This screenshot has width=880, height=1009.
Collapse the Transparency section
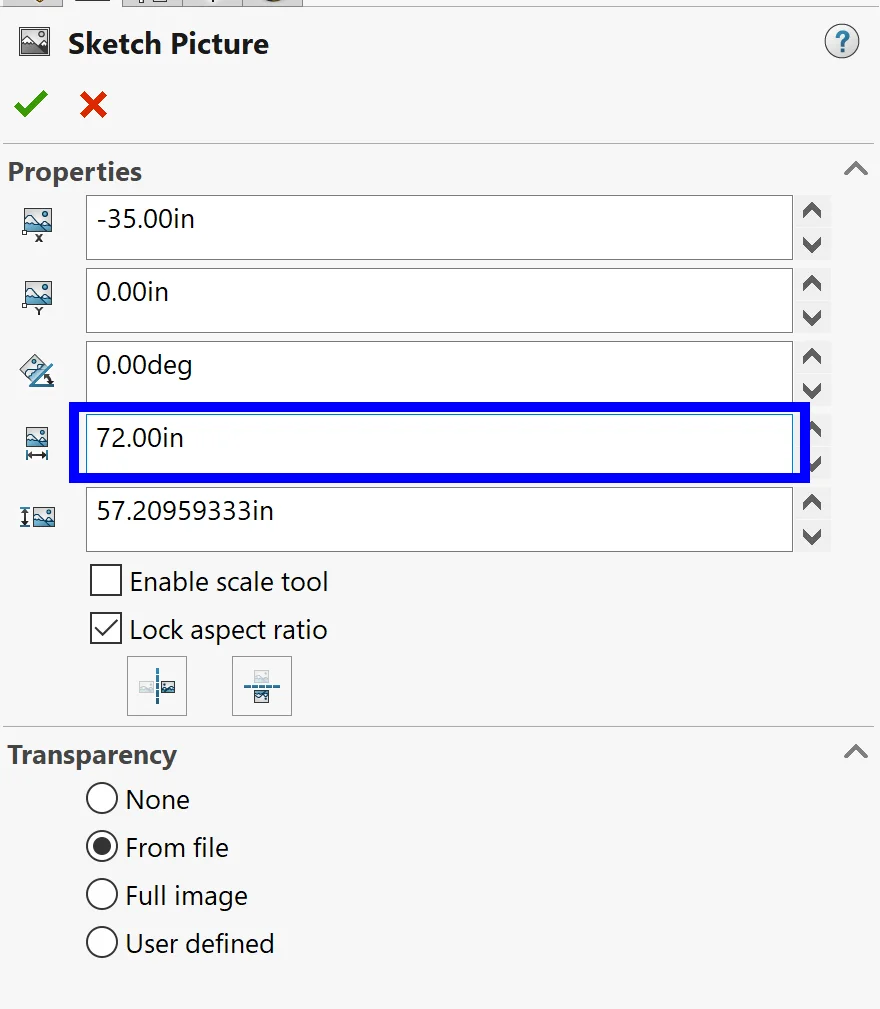click(855, 752)
